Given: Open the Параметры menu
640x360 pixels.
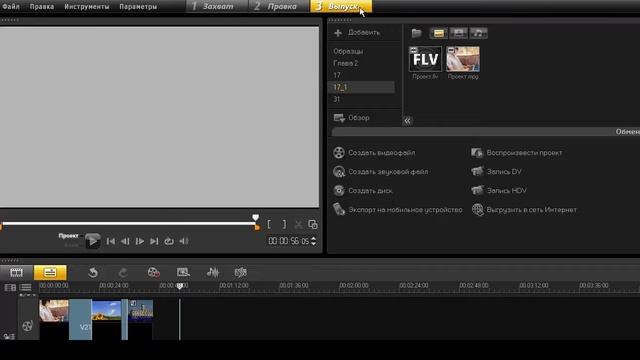Looking at the screenshot, I should (138, 7).
